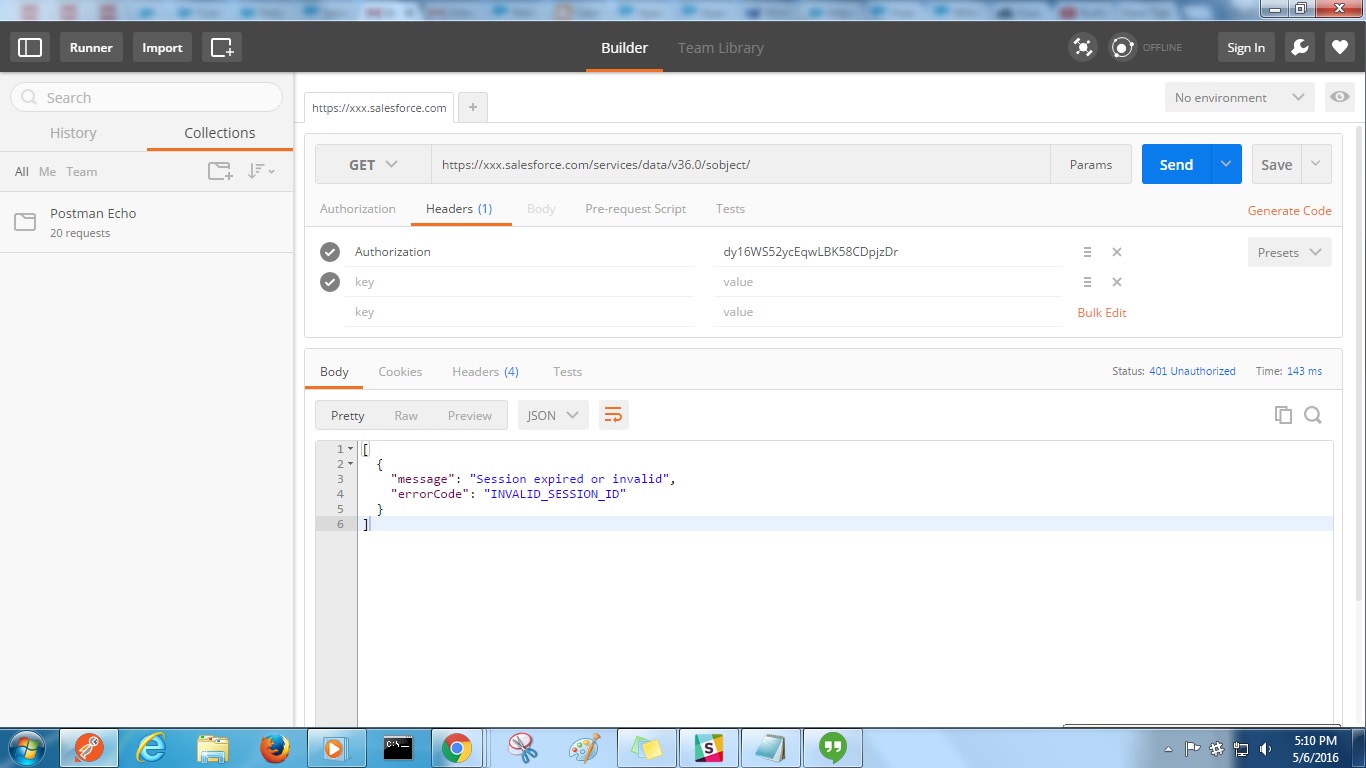Switch to the History tab
Screen dimensions: 1366x768
click(73, 133)
